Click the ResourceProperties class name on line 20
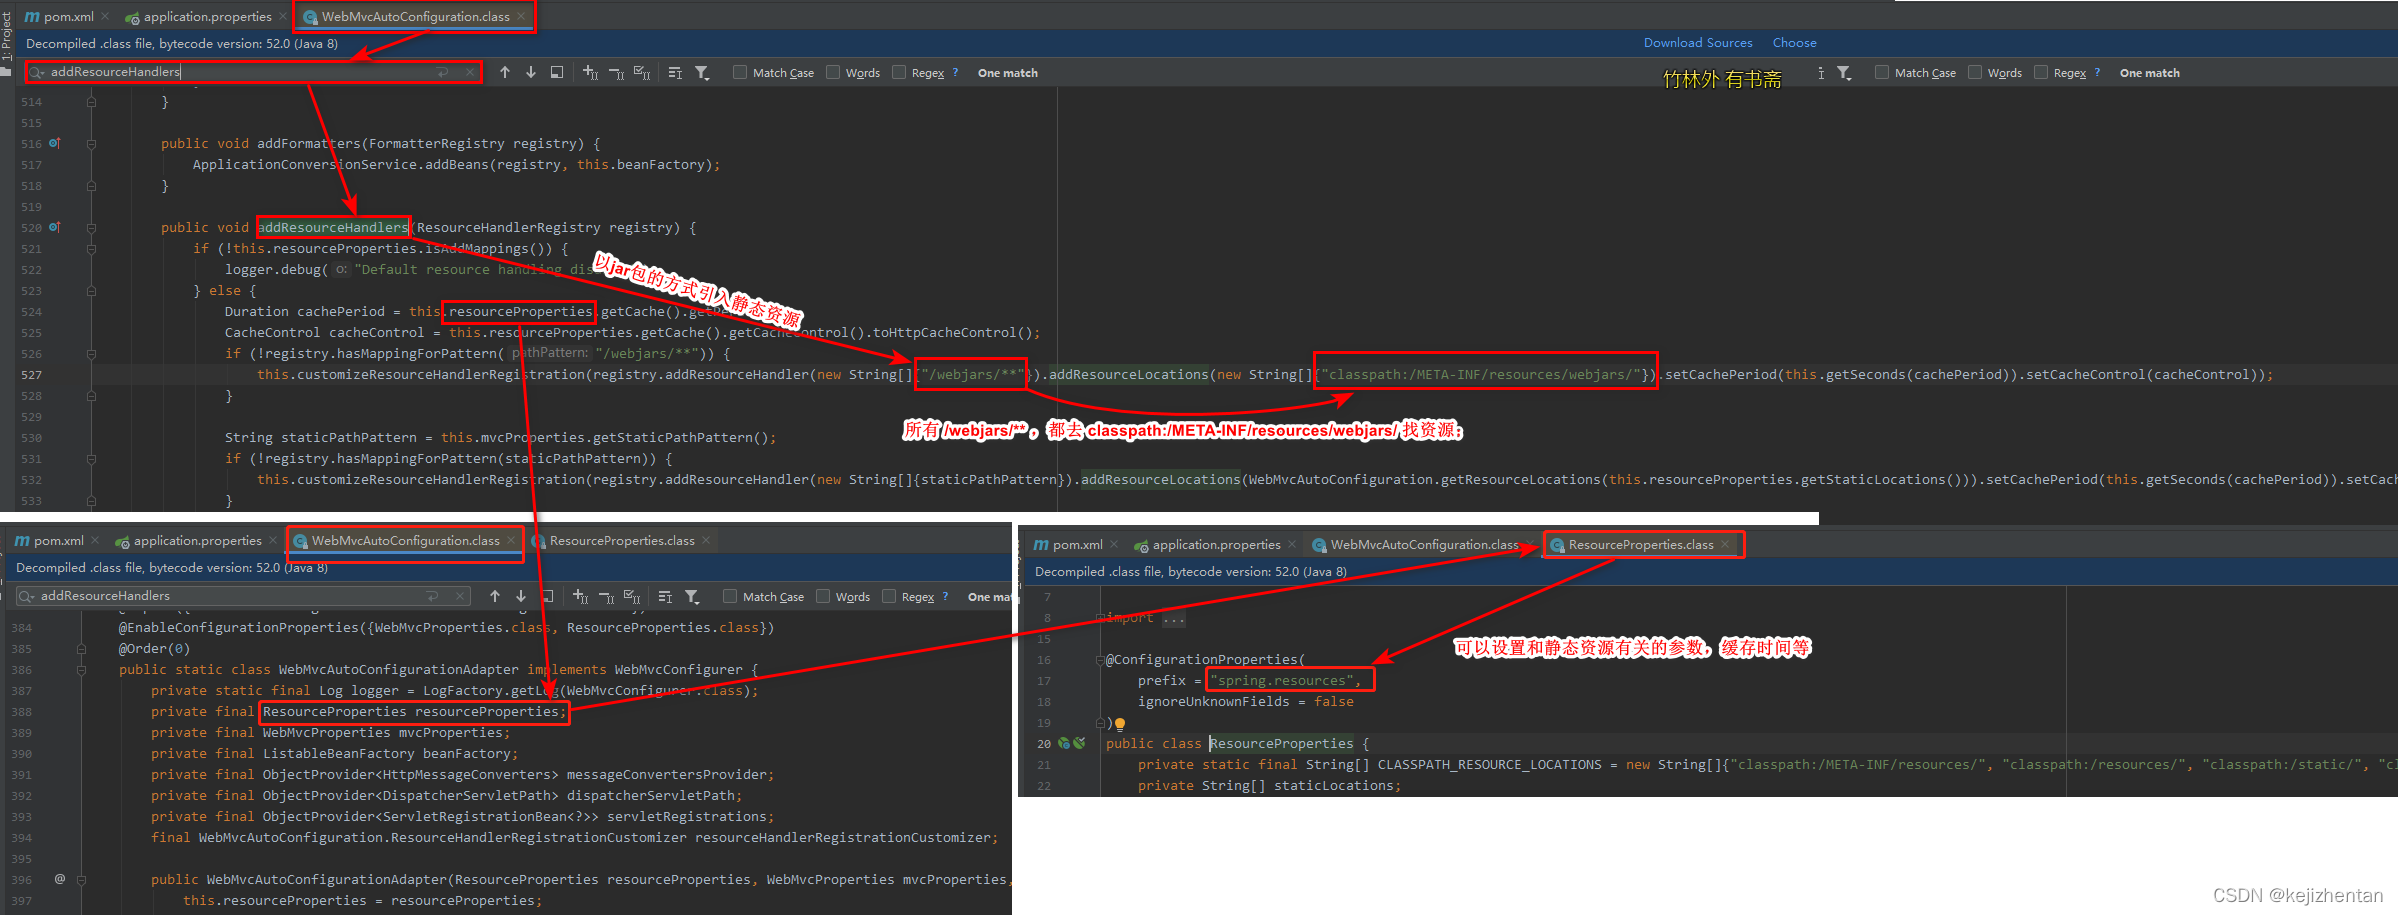The height and width of the screenshot is (915, 2398). tap(1281, 743)
